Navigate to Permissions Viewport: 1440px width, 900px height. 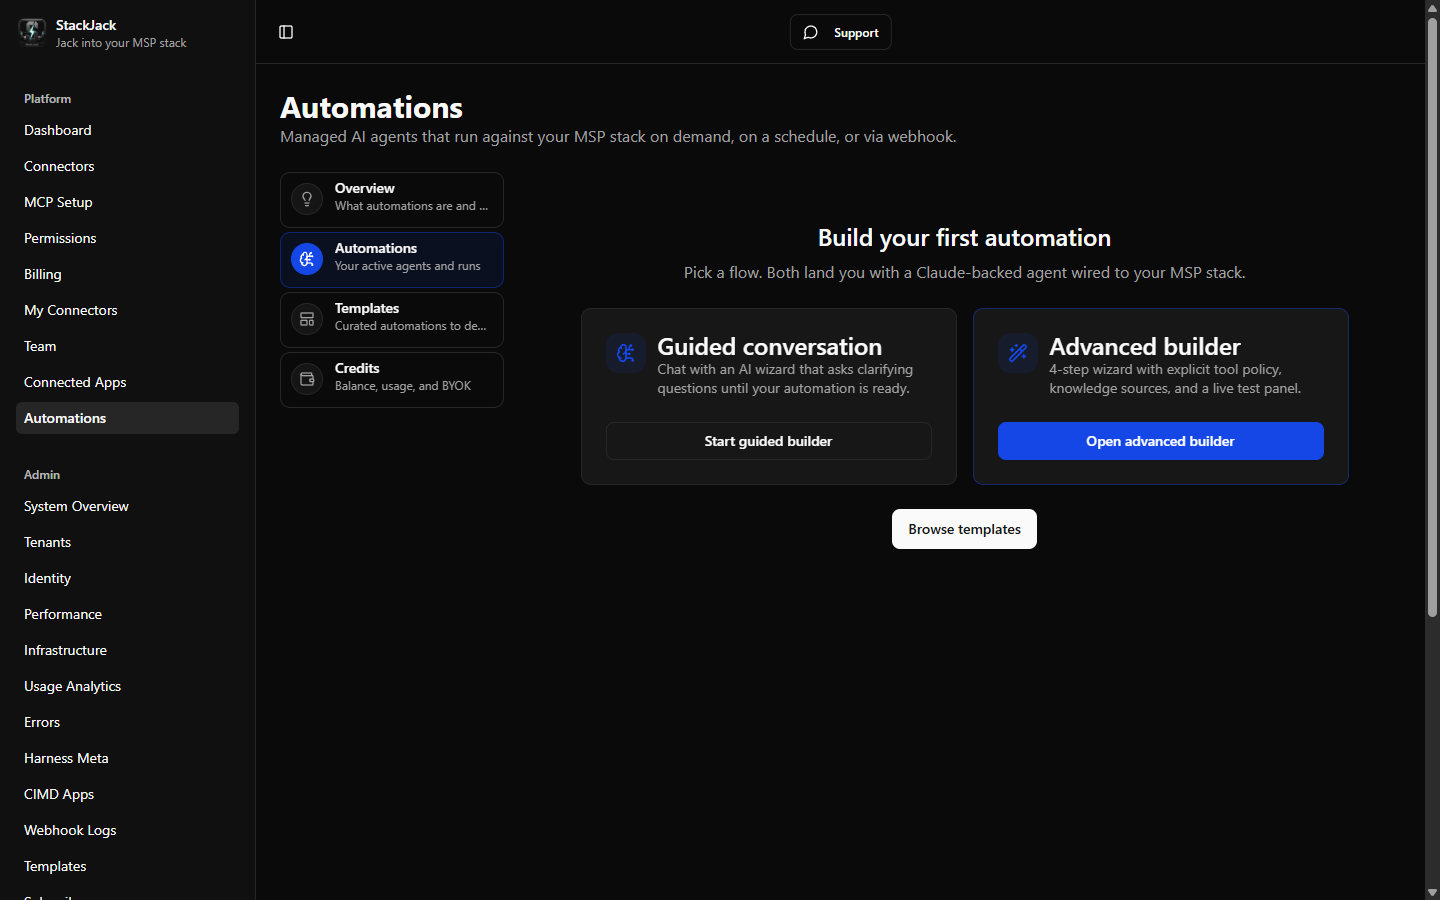pos(127,238)
